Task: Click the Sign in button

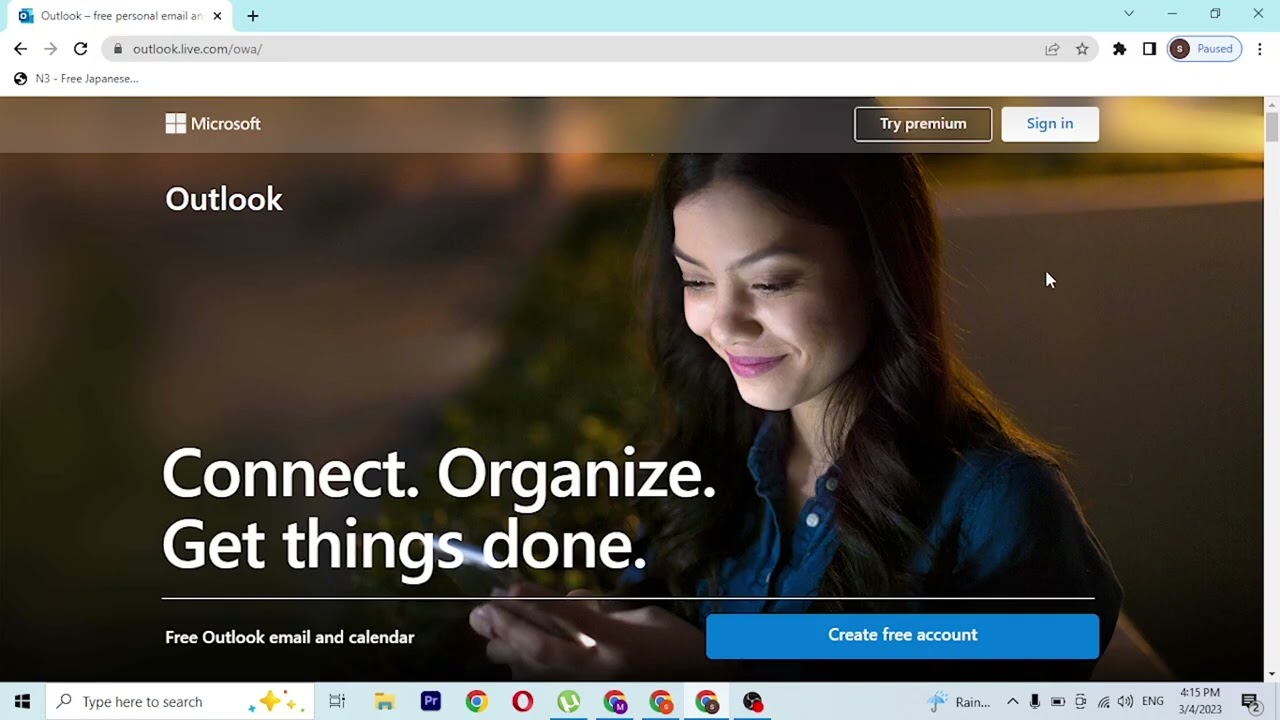Action: [x=1050, y=124]
